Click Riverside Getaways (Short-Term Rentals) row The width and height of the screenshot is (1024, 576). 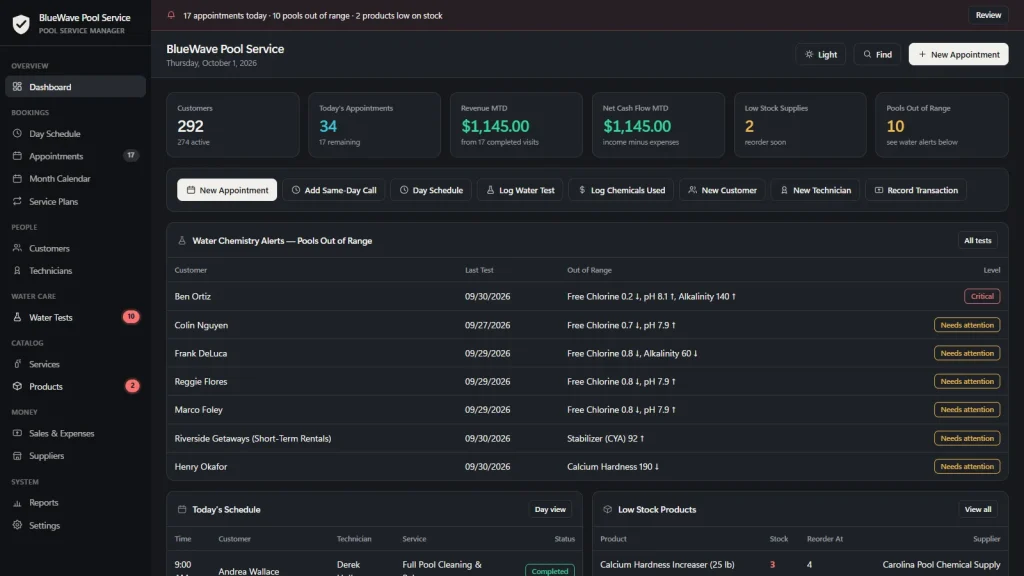(x=587, y=438)
